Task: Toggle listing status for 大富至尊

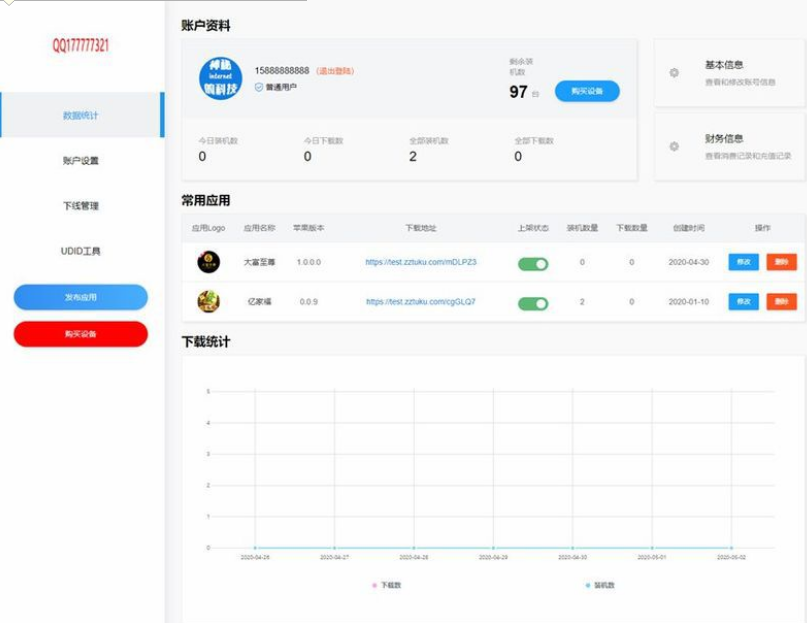Action: point(533,264)
